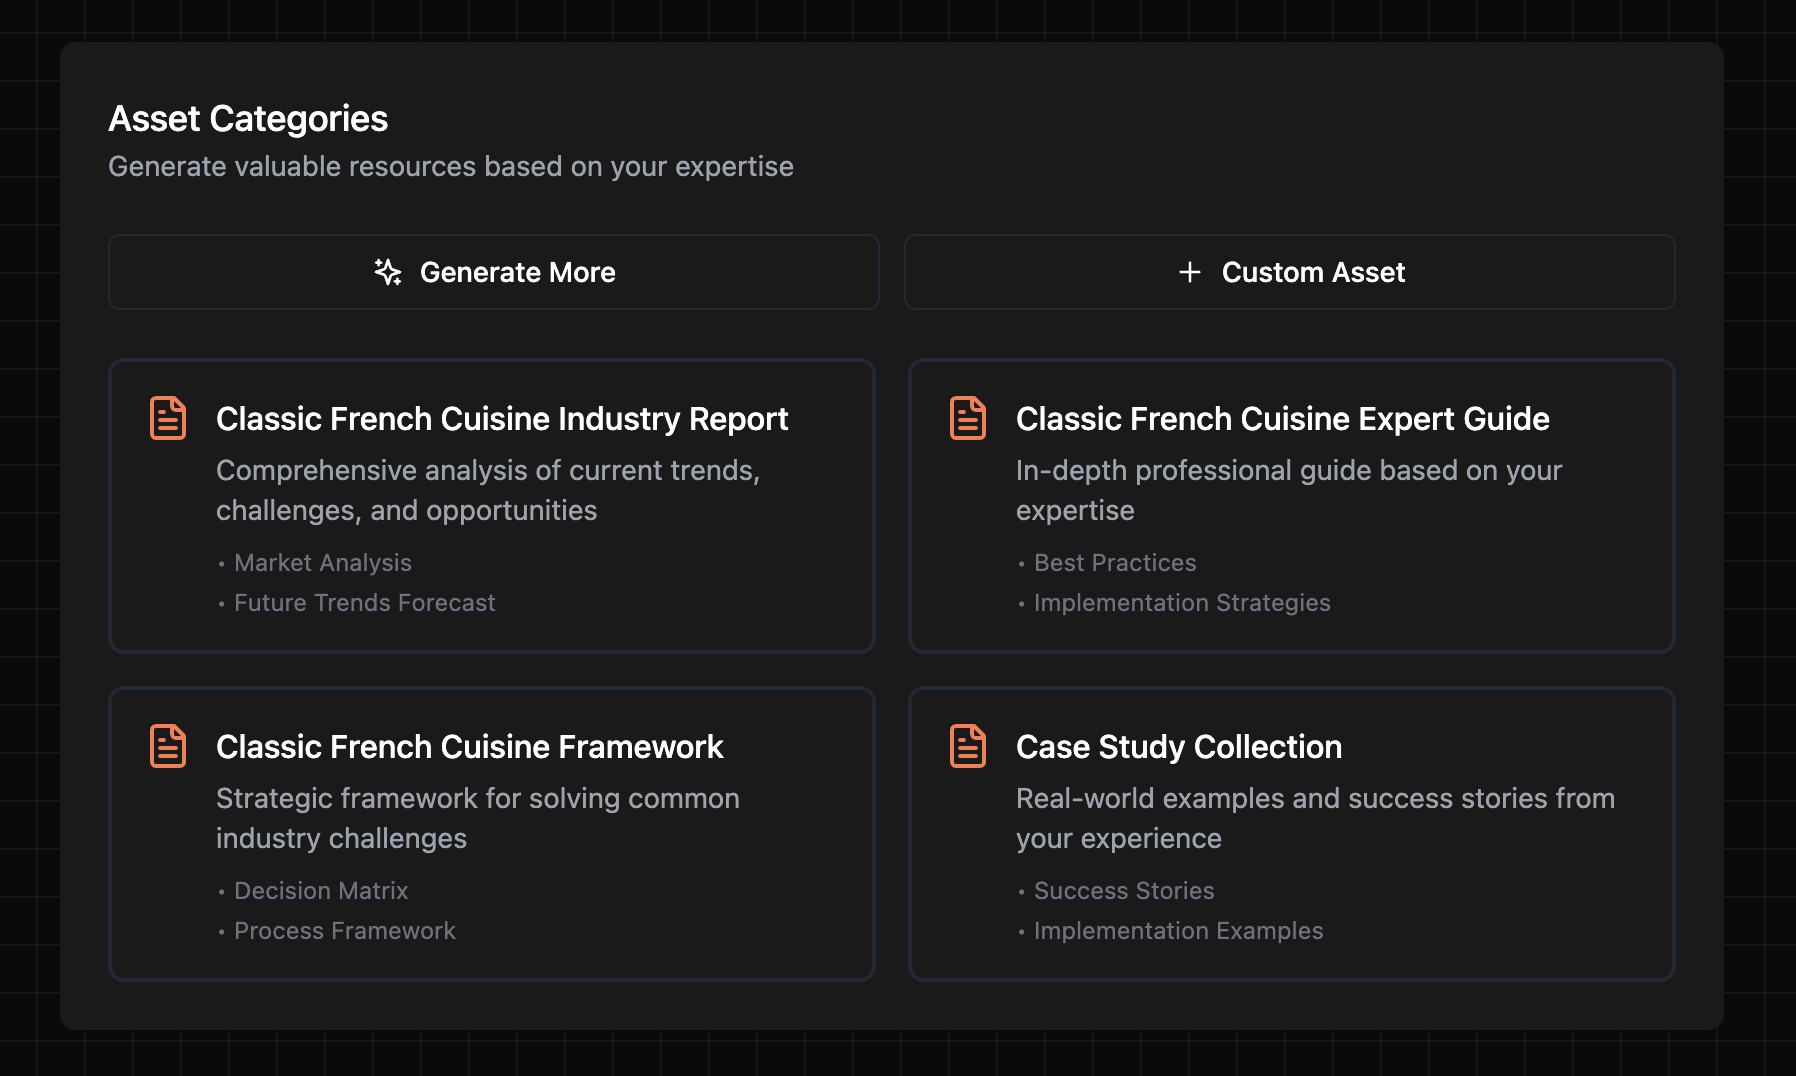
Task: Click the Market Analysis bullet item
Action: coord(322,563)
